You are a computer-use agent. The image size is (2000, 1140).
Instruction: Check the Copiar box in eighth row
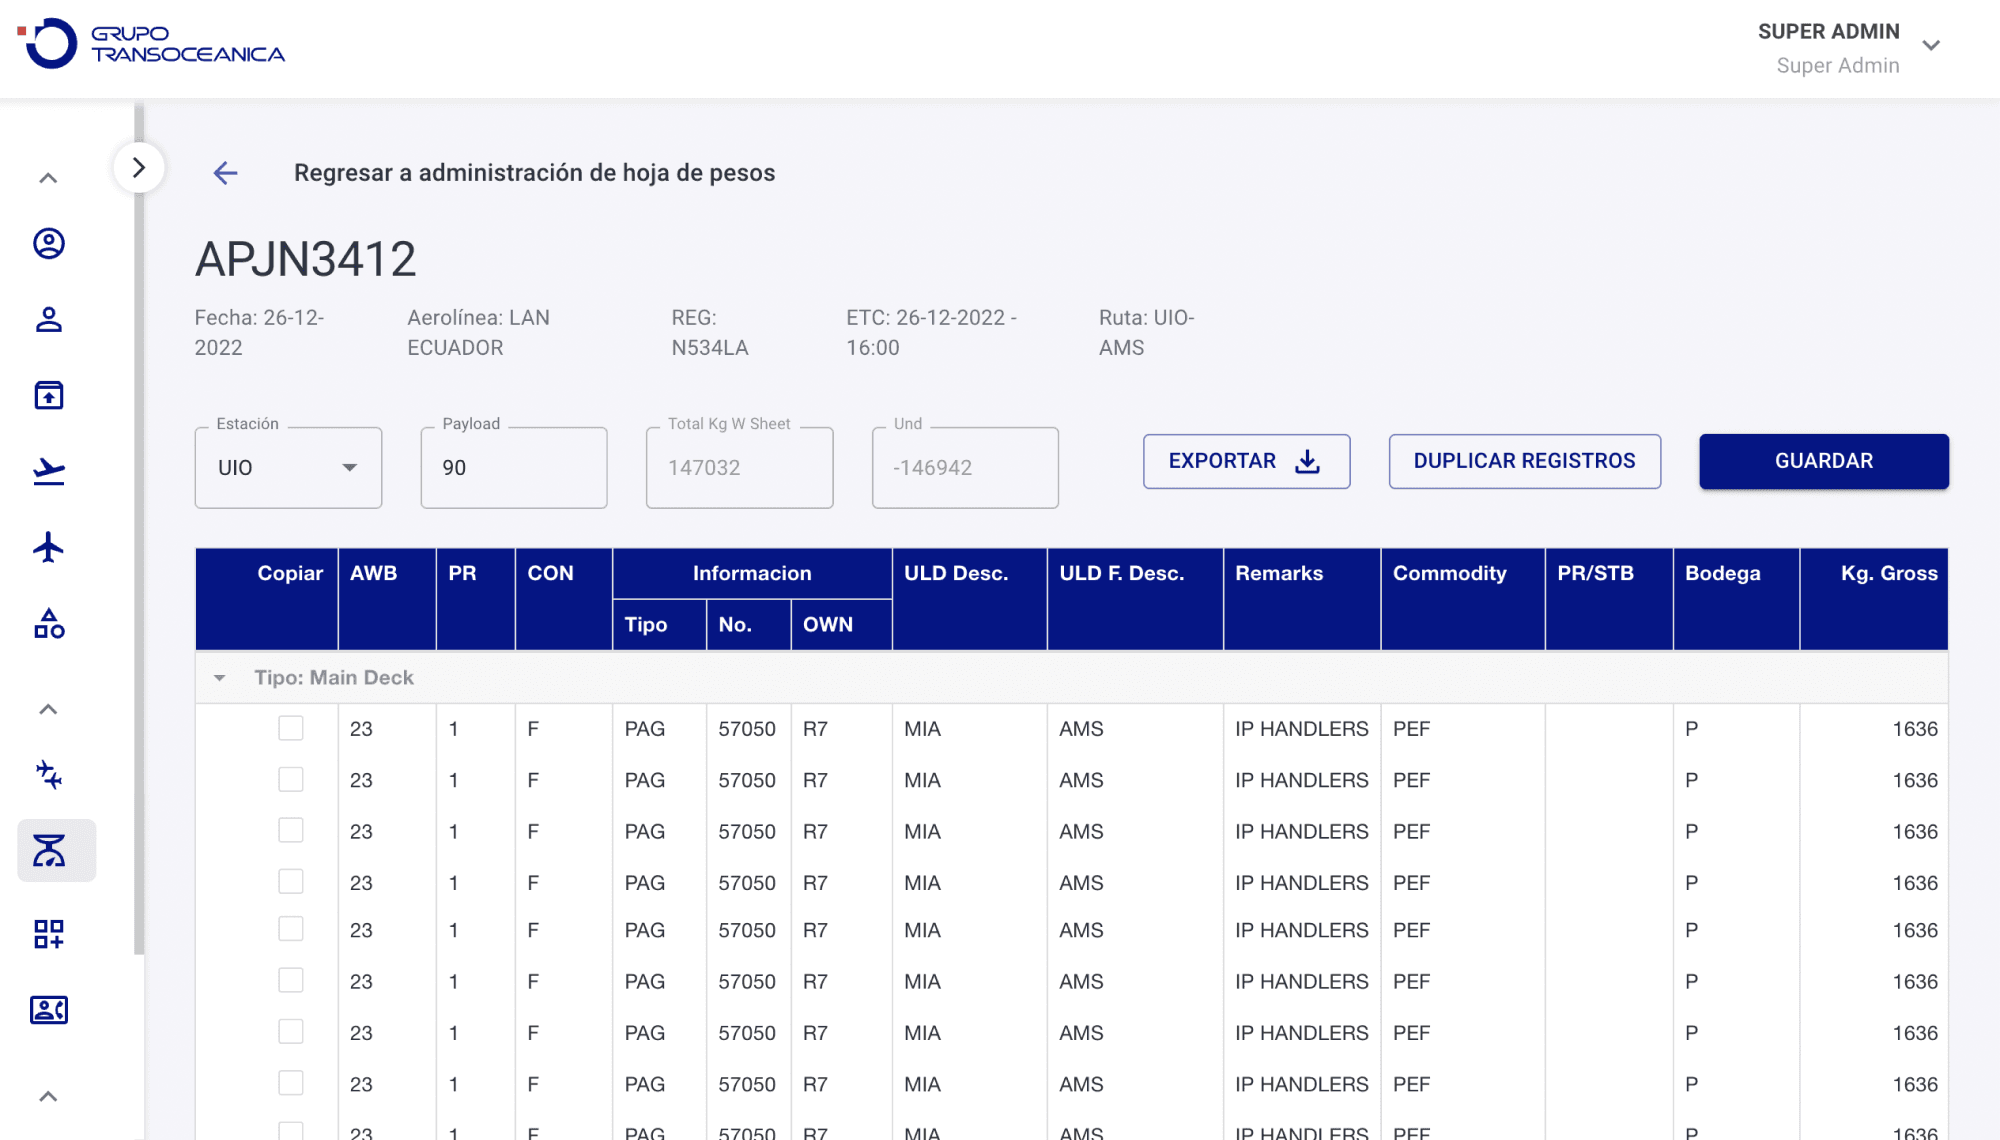(291, 1083)
